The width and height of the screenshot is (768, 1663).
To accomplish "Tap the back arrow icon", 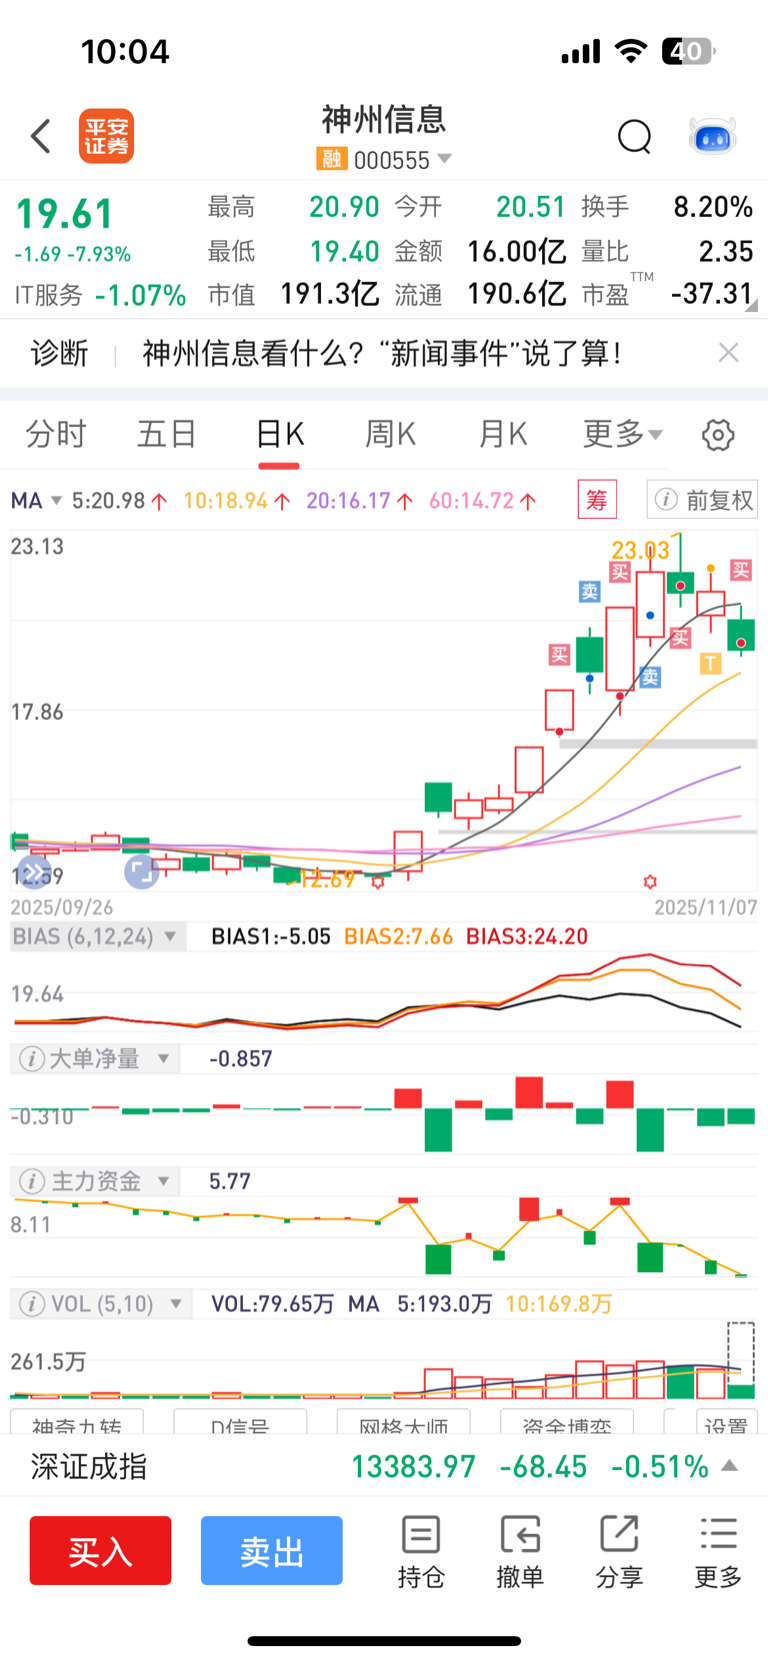I will pyautogui.click(x=41, y=136).
